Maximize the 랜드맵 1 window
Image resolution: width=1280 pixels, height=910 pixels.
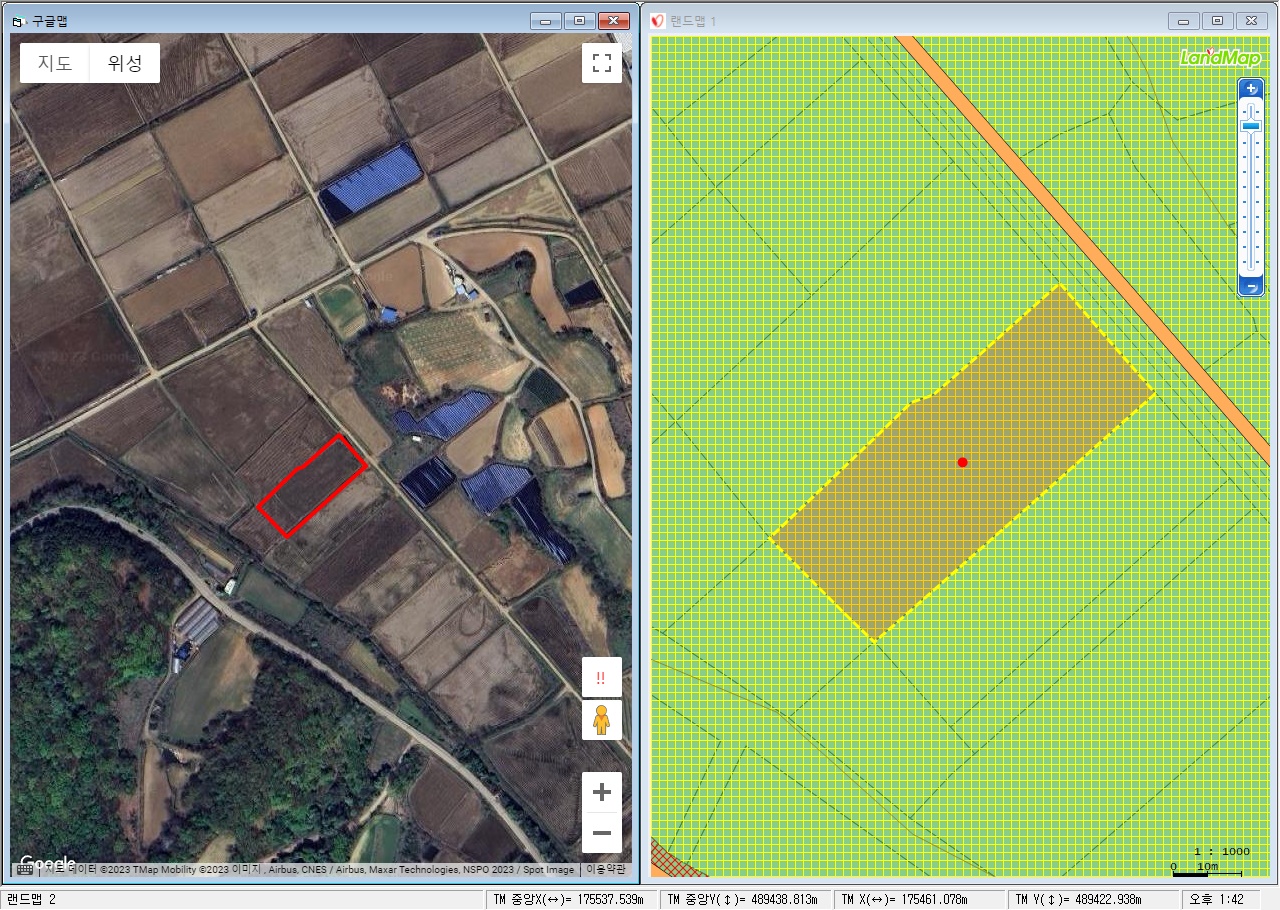click(1218, 21)
